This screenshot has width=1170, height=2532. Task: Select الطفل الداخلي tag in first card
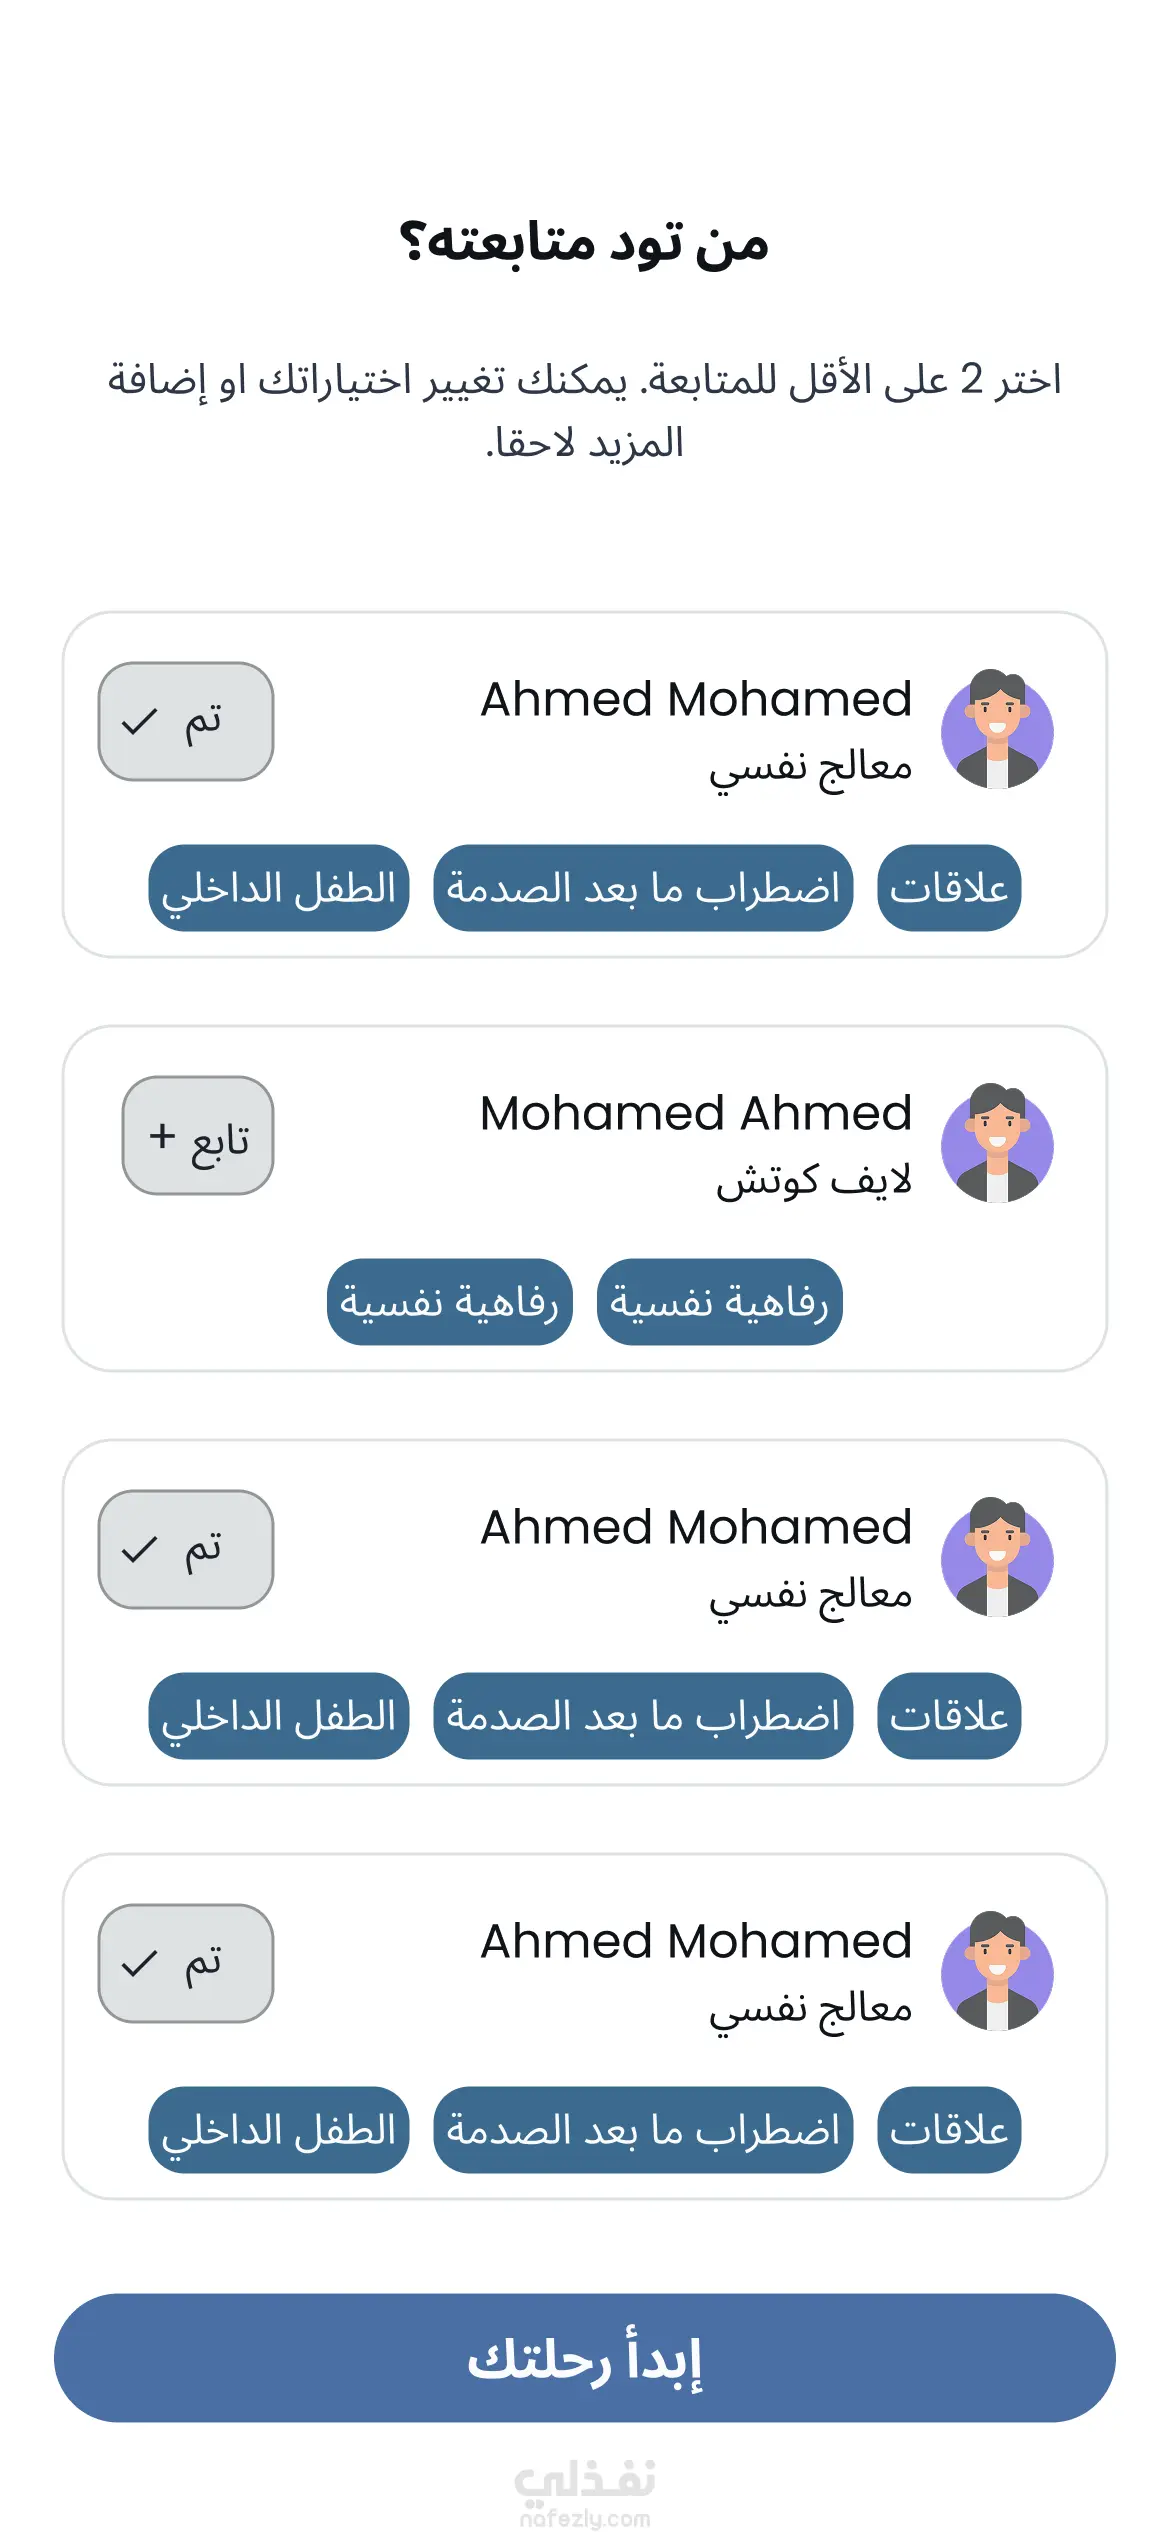(x=279, y=888)
